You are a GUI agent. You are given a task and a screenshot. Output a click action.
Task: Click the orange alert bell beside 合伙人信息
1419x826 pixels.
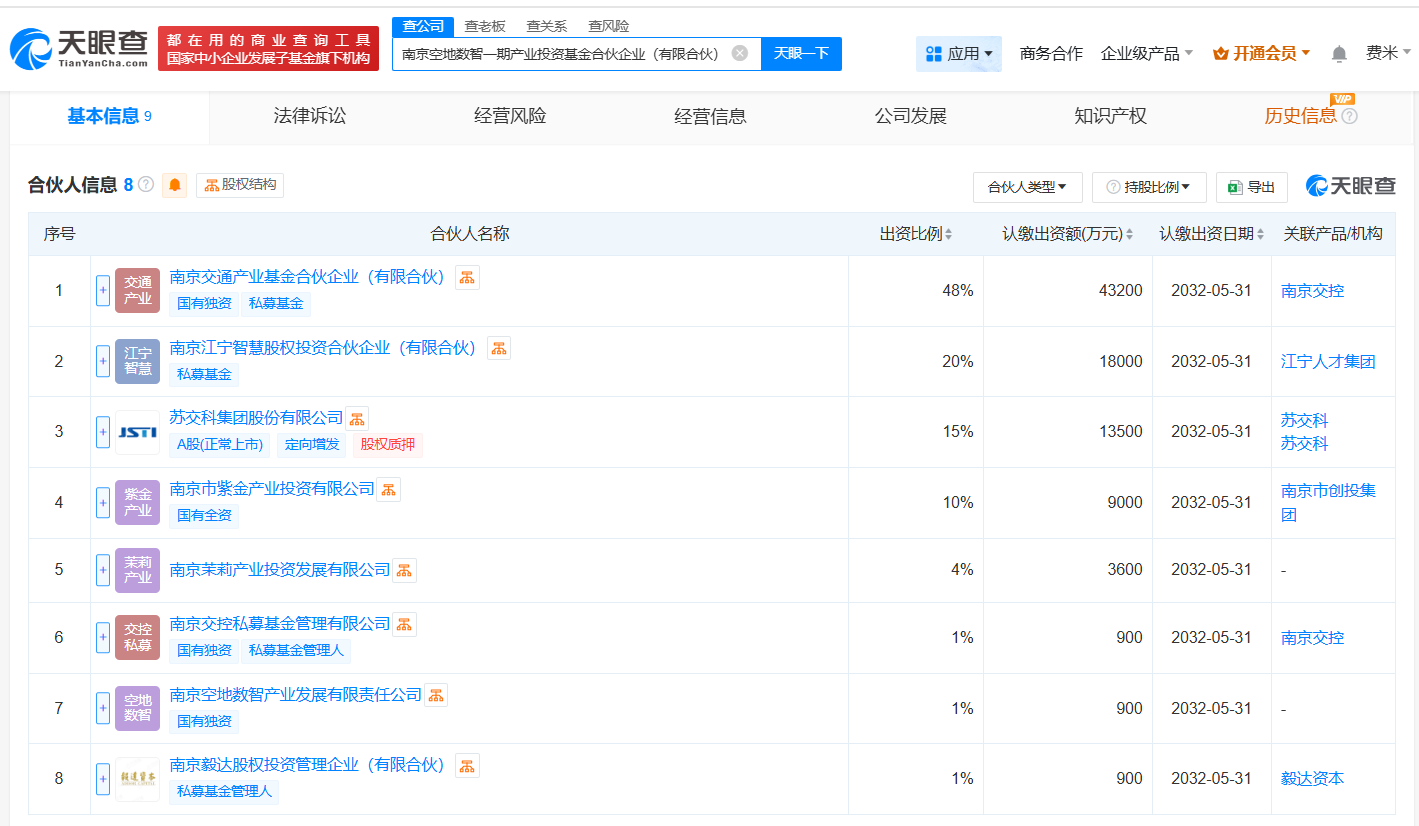tap(175, 185)
